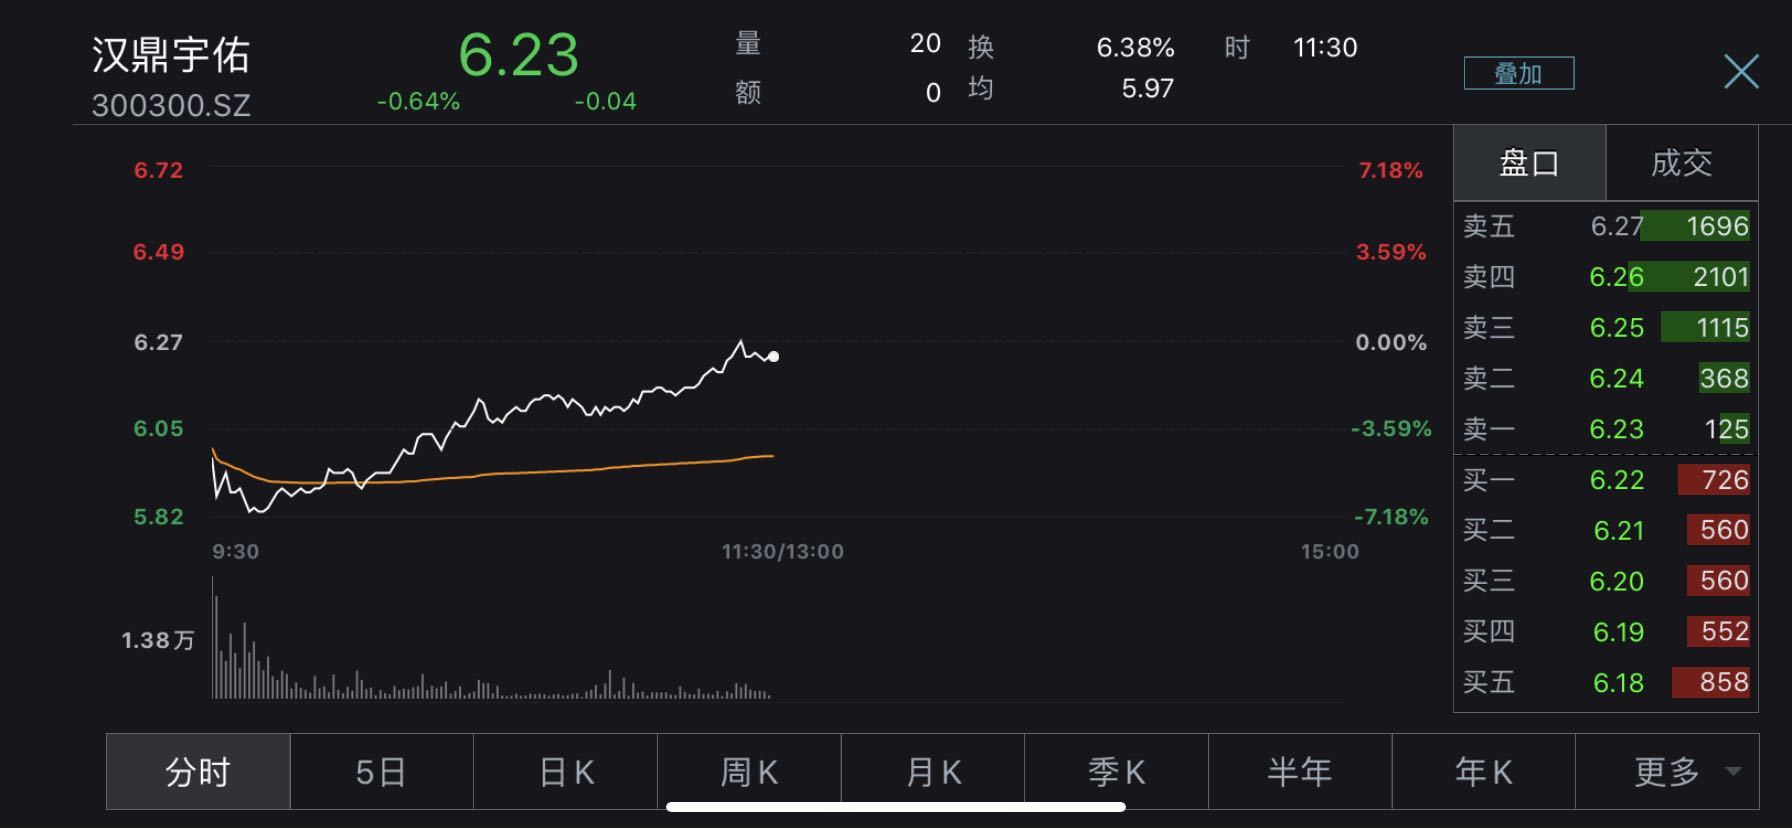Open the 周K weekly chart

(x=749, y=771)
